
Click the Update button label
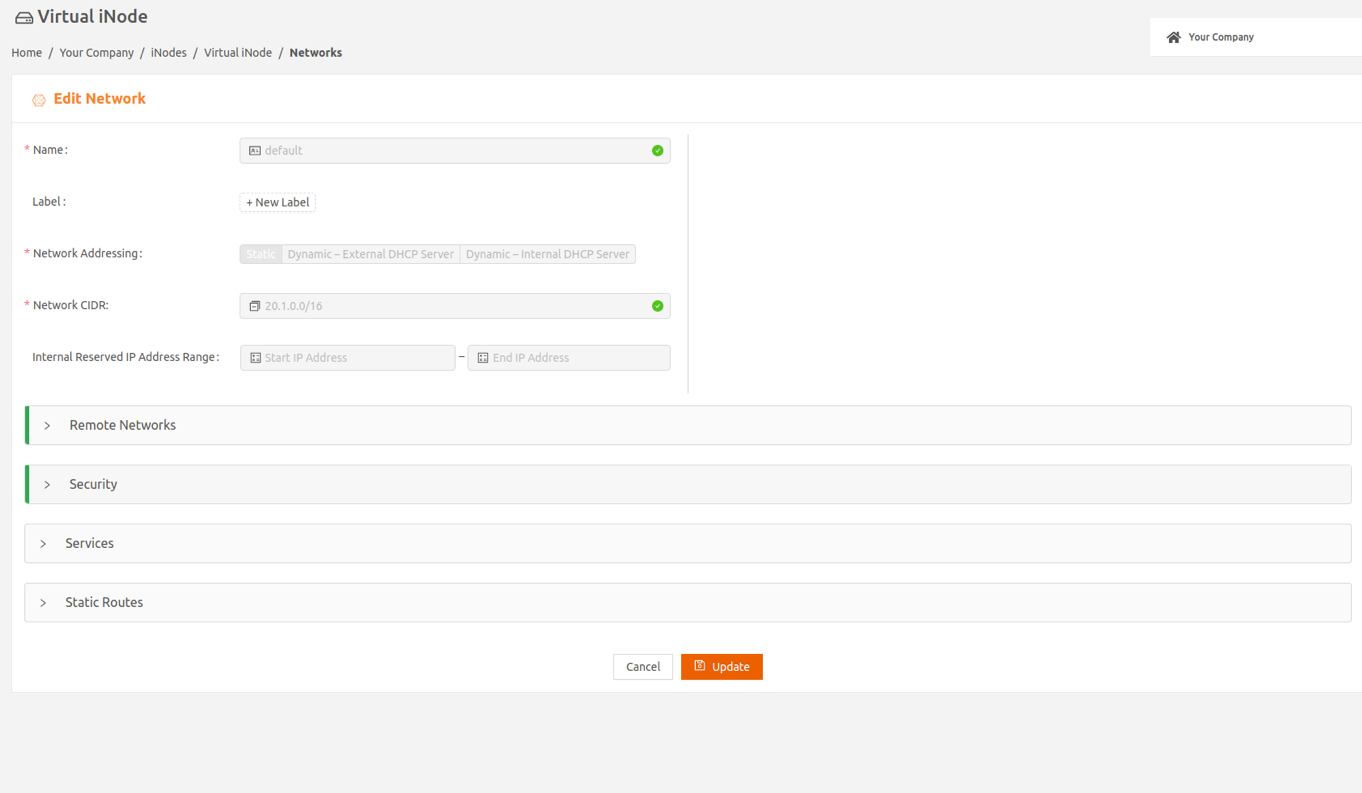(731, 667)
